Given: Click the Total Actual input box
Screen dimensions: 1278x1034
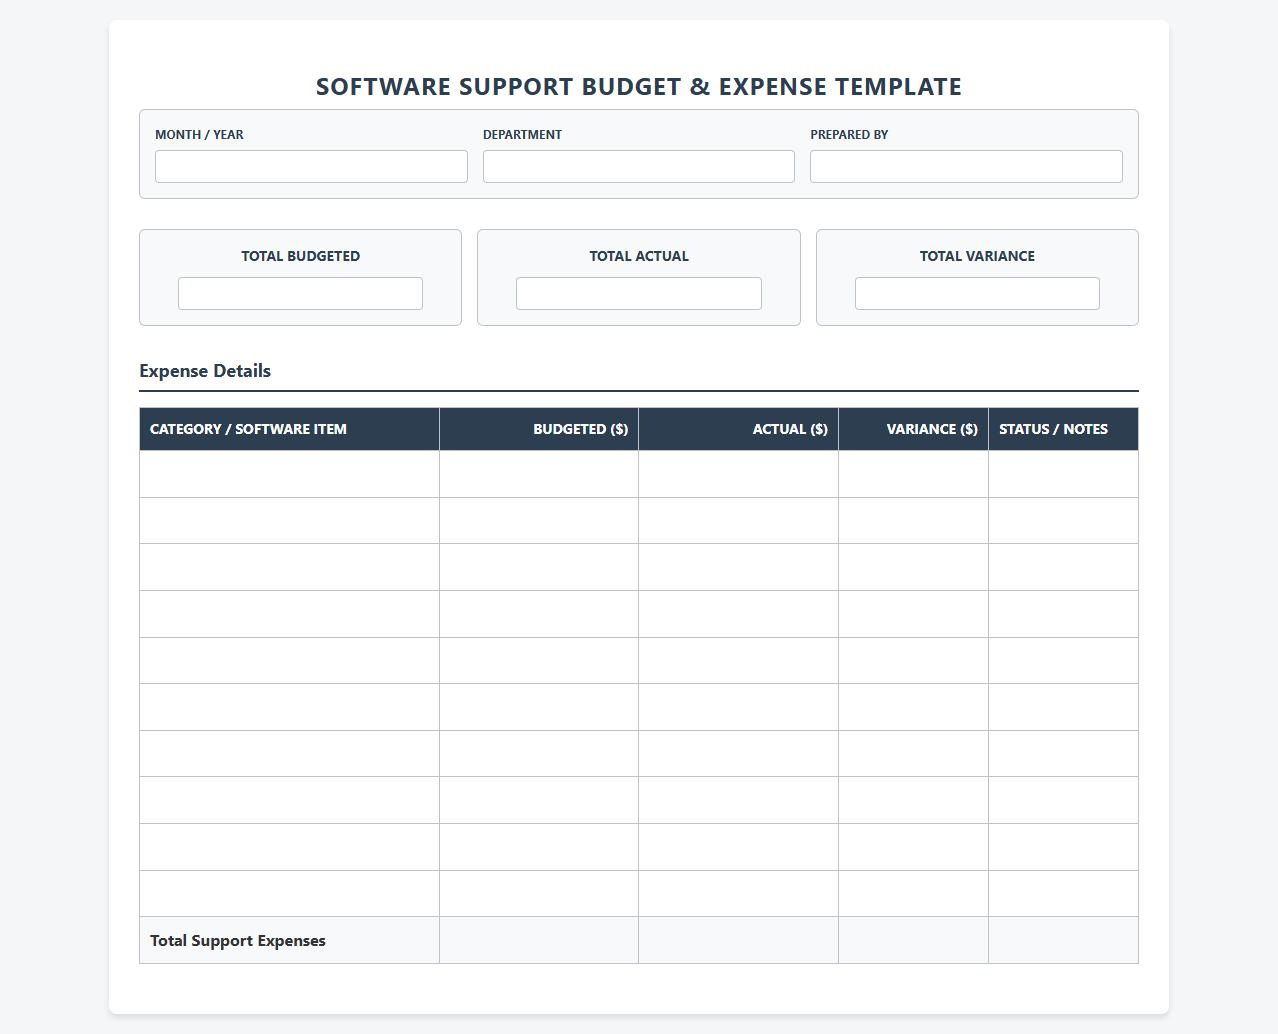Looking at the screenshot, I should click(639, 293).
